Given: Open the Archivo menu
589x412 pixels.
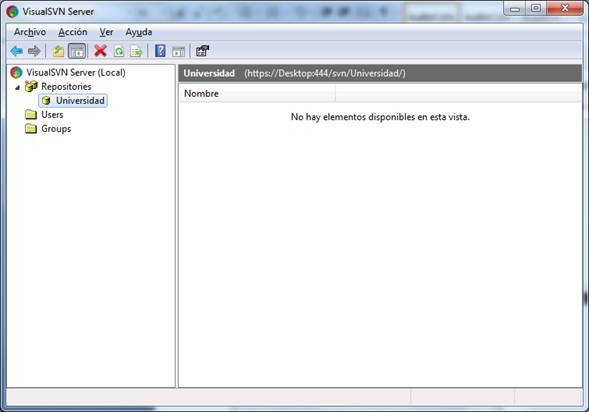Looking at the screenshot, I should point(30,32).
